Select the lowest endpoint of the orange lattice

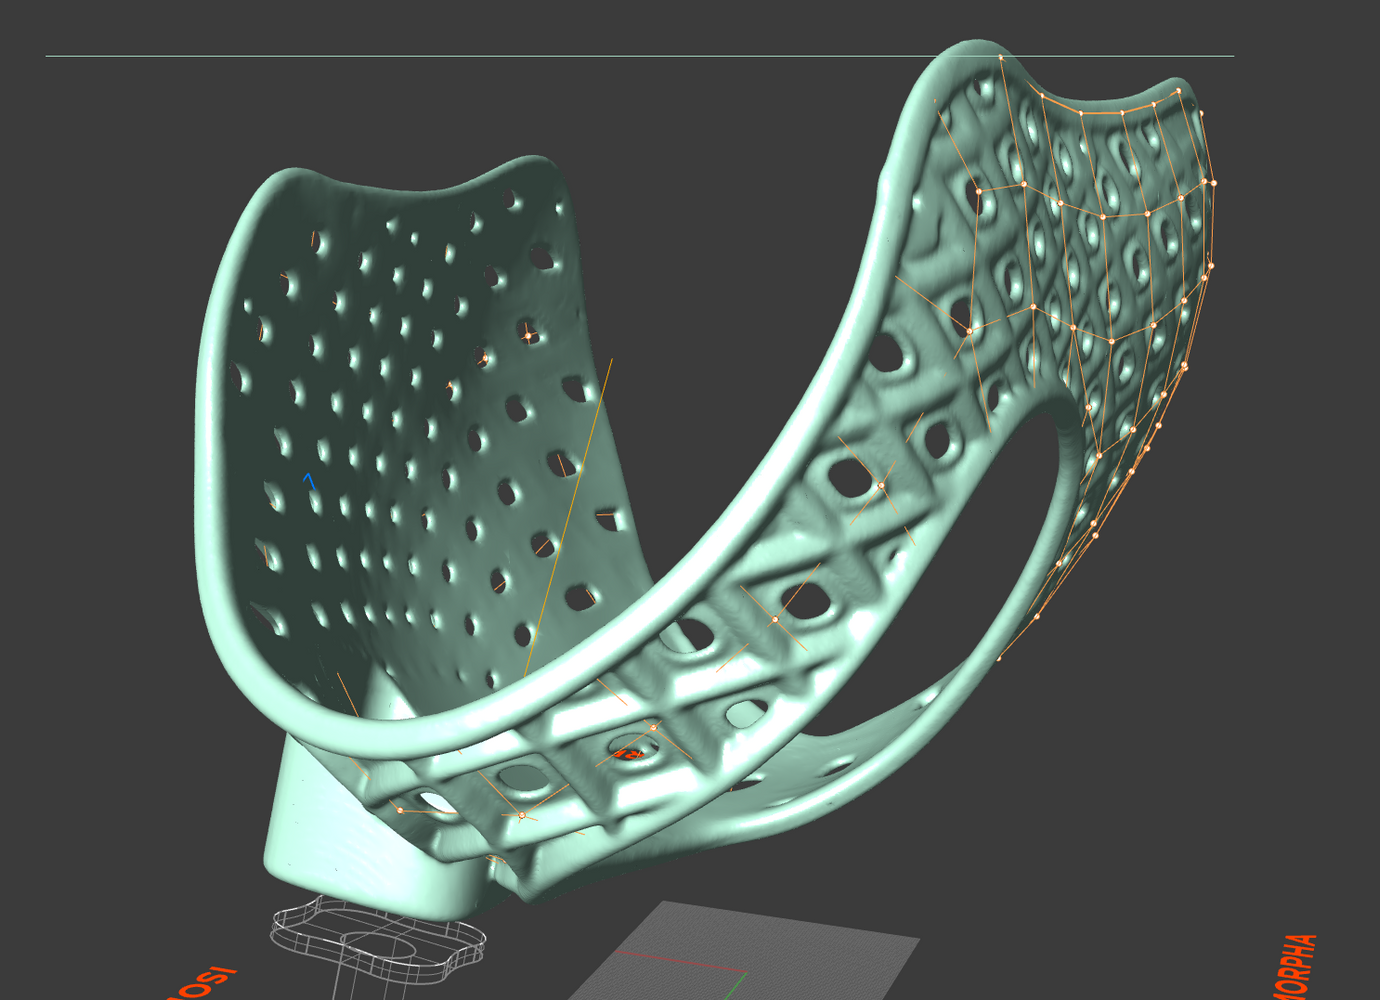pos(998,659)
